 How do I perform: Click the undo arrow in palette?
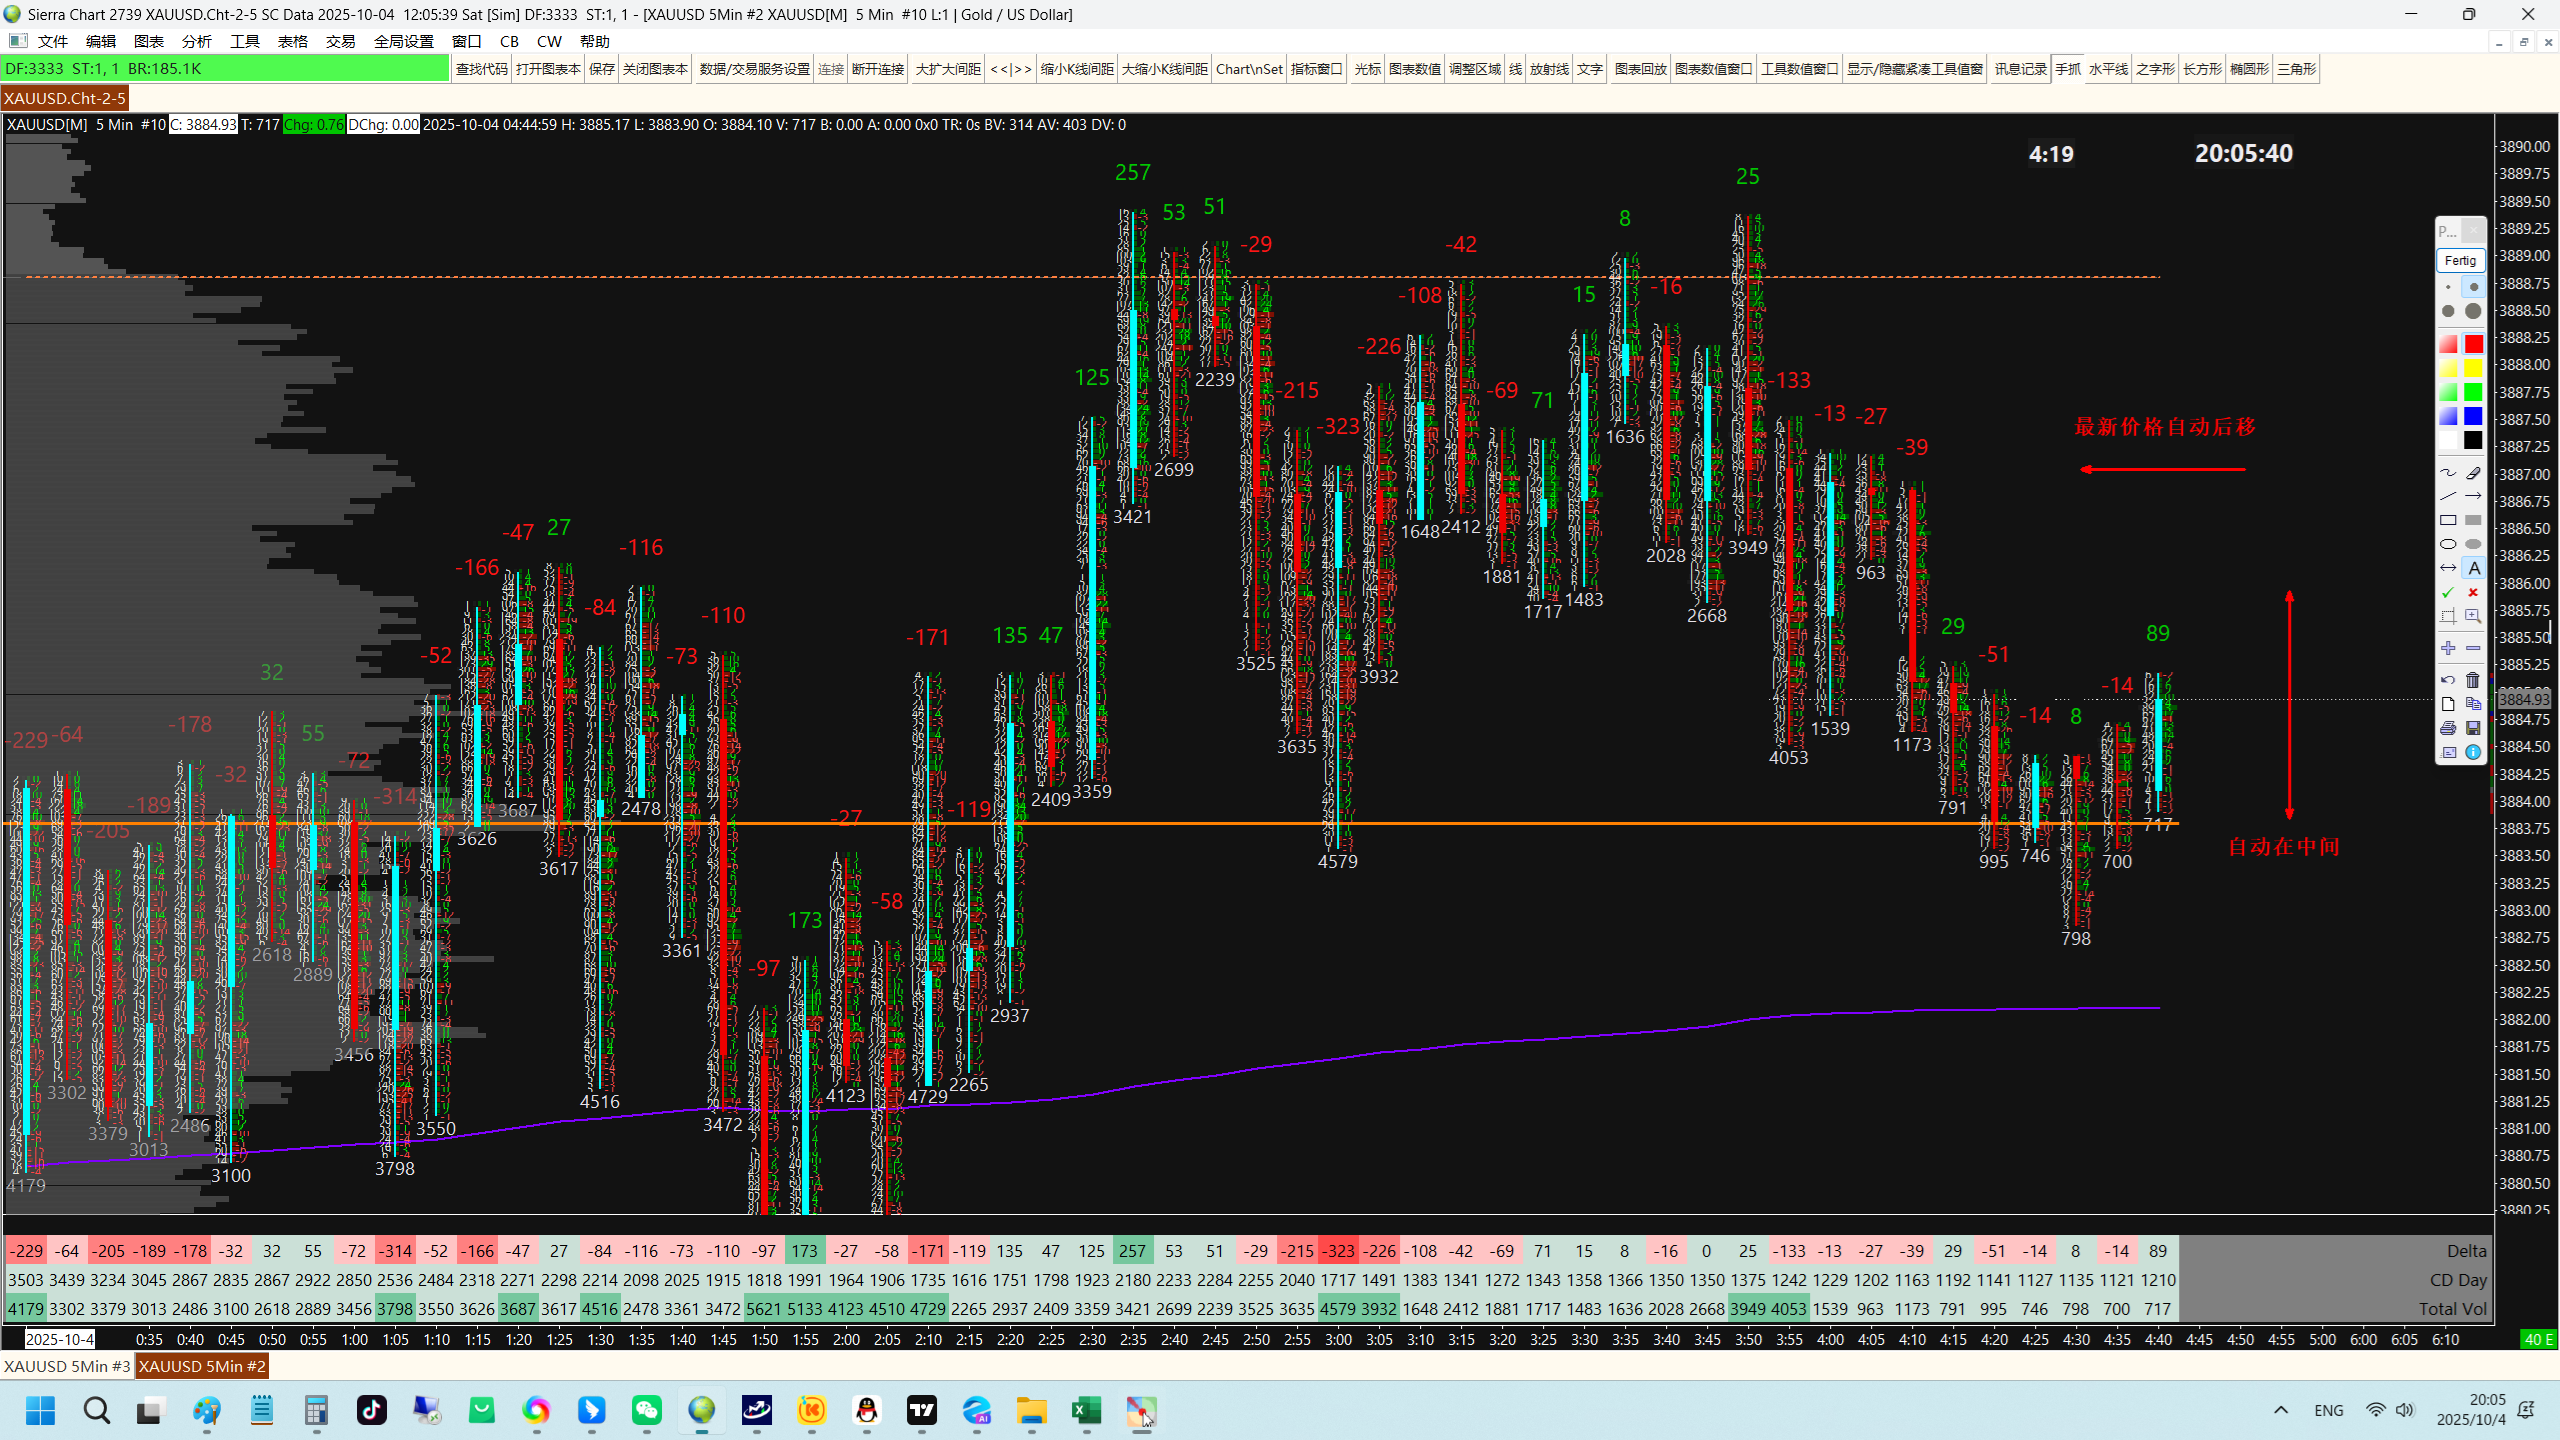coord(2447,680)
